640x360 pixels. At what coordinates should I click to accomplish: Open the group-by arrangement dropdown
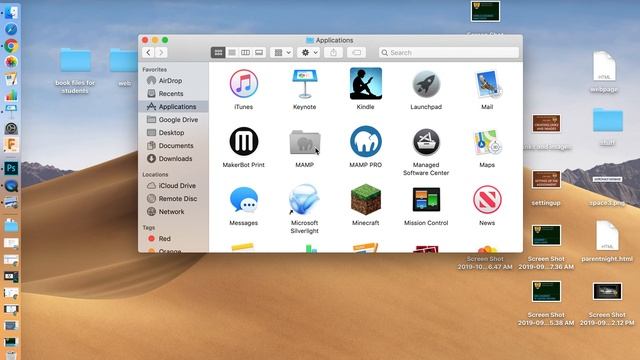(x=282, y=52)
